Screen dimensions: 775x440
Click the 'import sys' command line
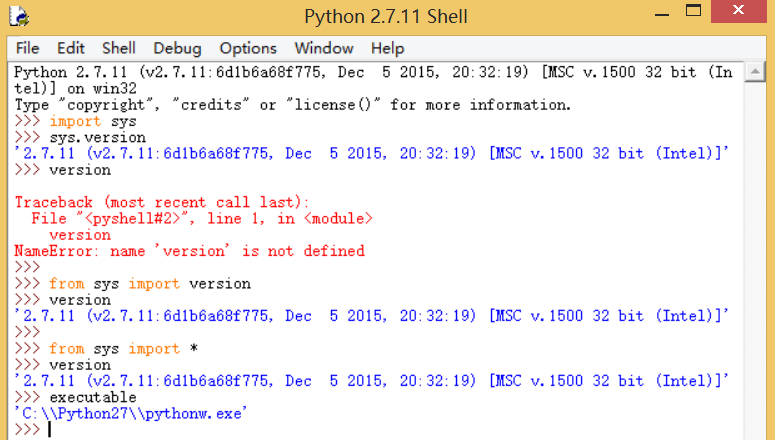75,121
